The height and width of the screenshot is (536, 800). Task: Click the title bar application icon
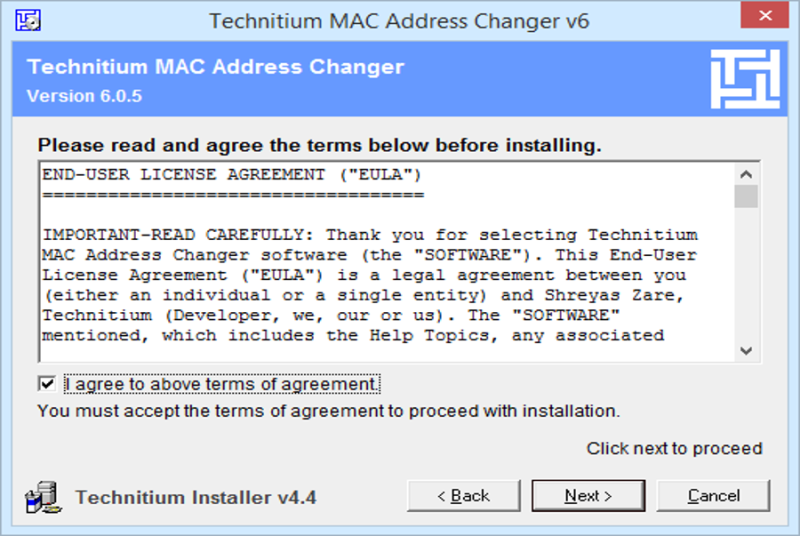point(28,21)
